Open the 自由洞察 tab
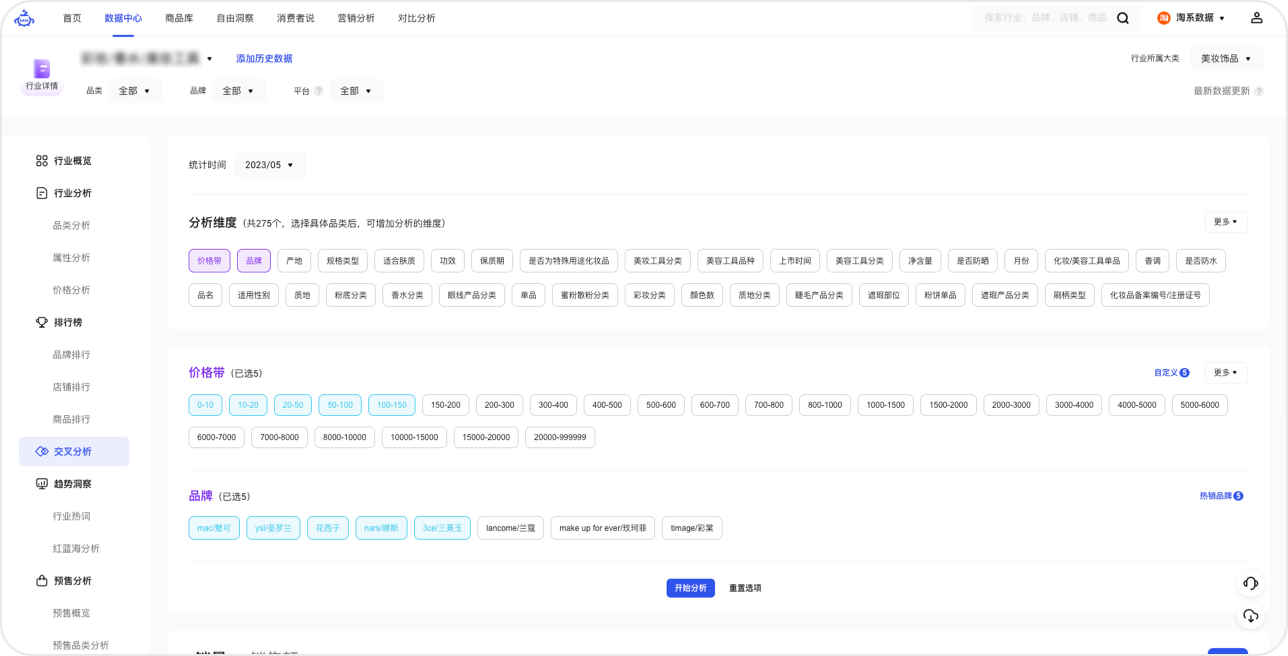This screenshot has width=1288, height=656. point(235,18)
